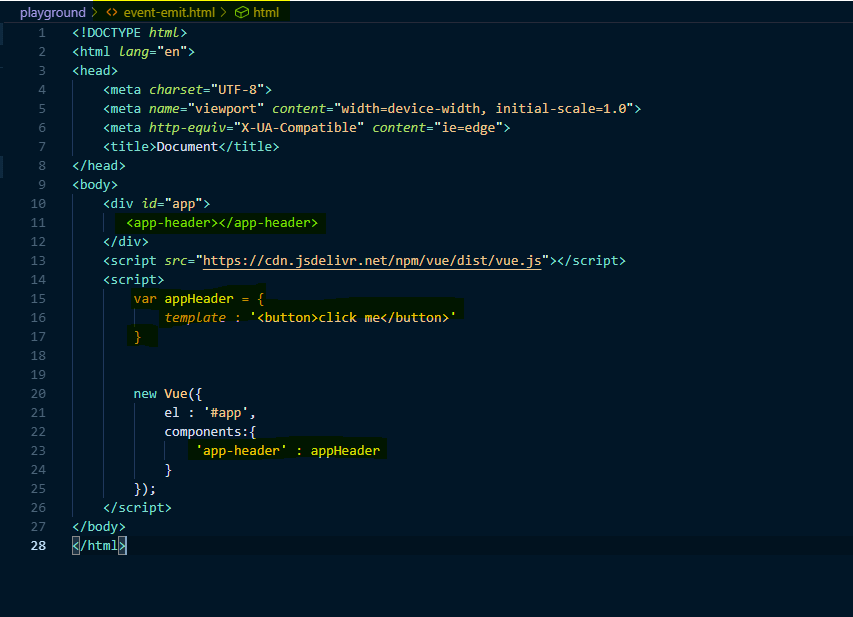Image resolution: width=853 pixels, height=617 pixels.
Task: Click the closing </script> tag on line 26
Action: point(137,508)
